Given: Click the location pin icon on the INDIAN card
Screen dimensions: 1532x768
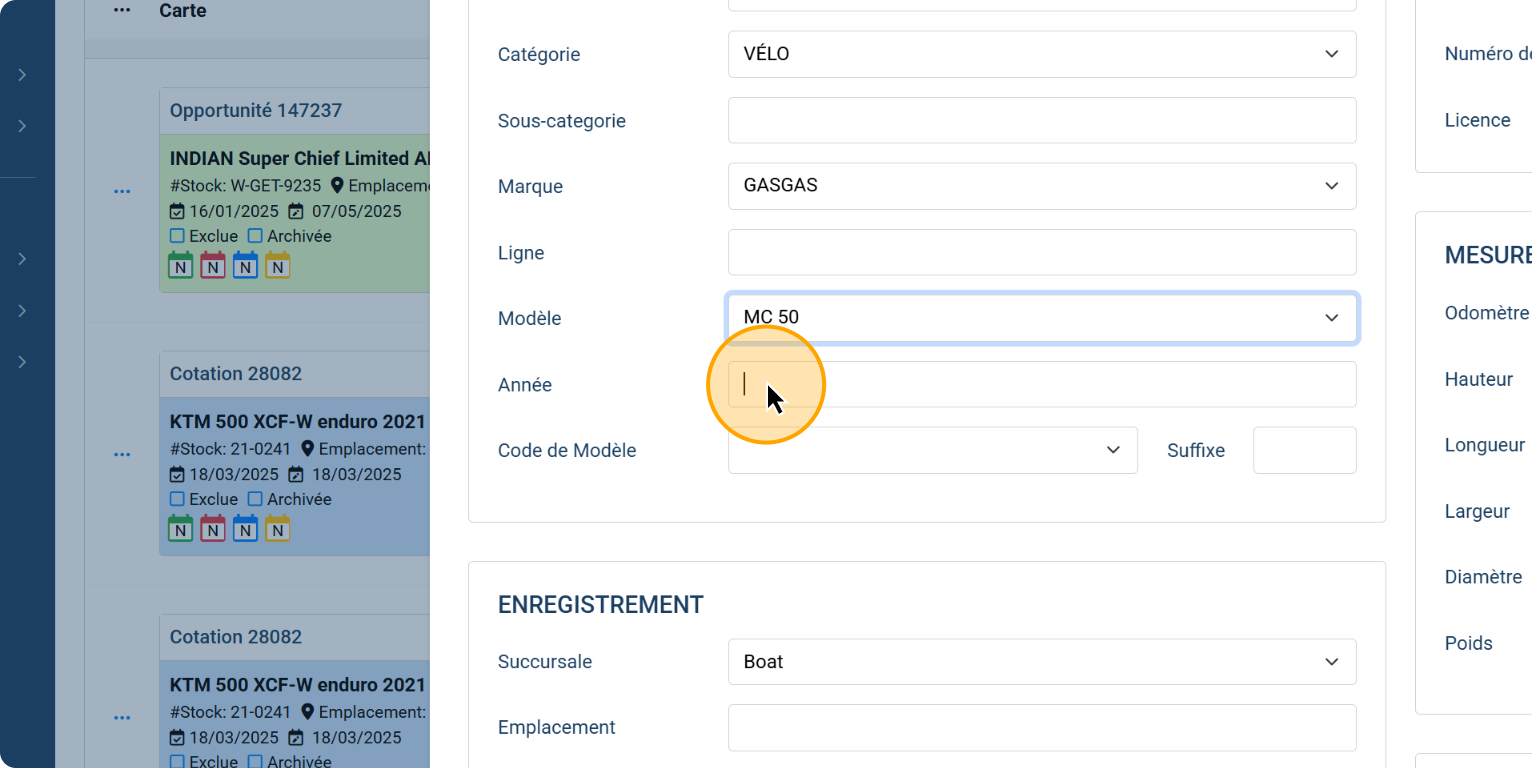Looking at the screenshot, I should 337,185.
